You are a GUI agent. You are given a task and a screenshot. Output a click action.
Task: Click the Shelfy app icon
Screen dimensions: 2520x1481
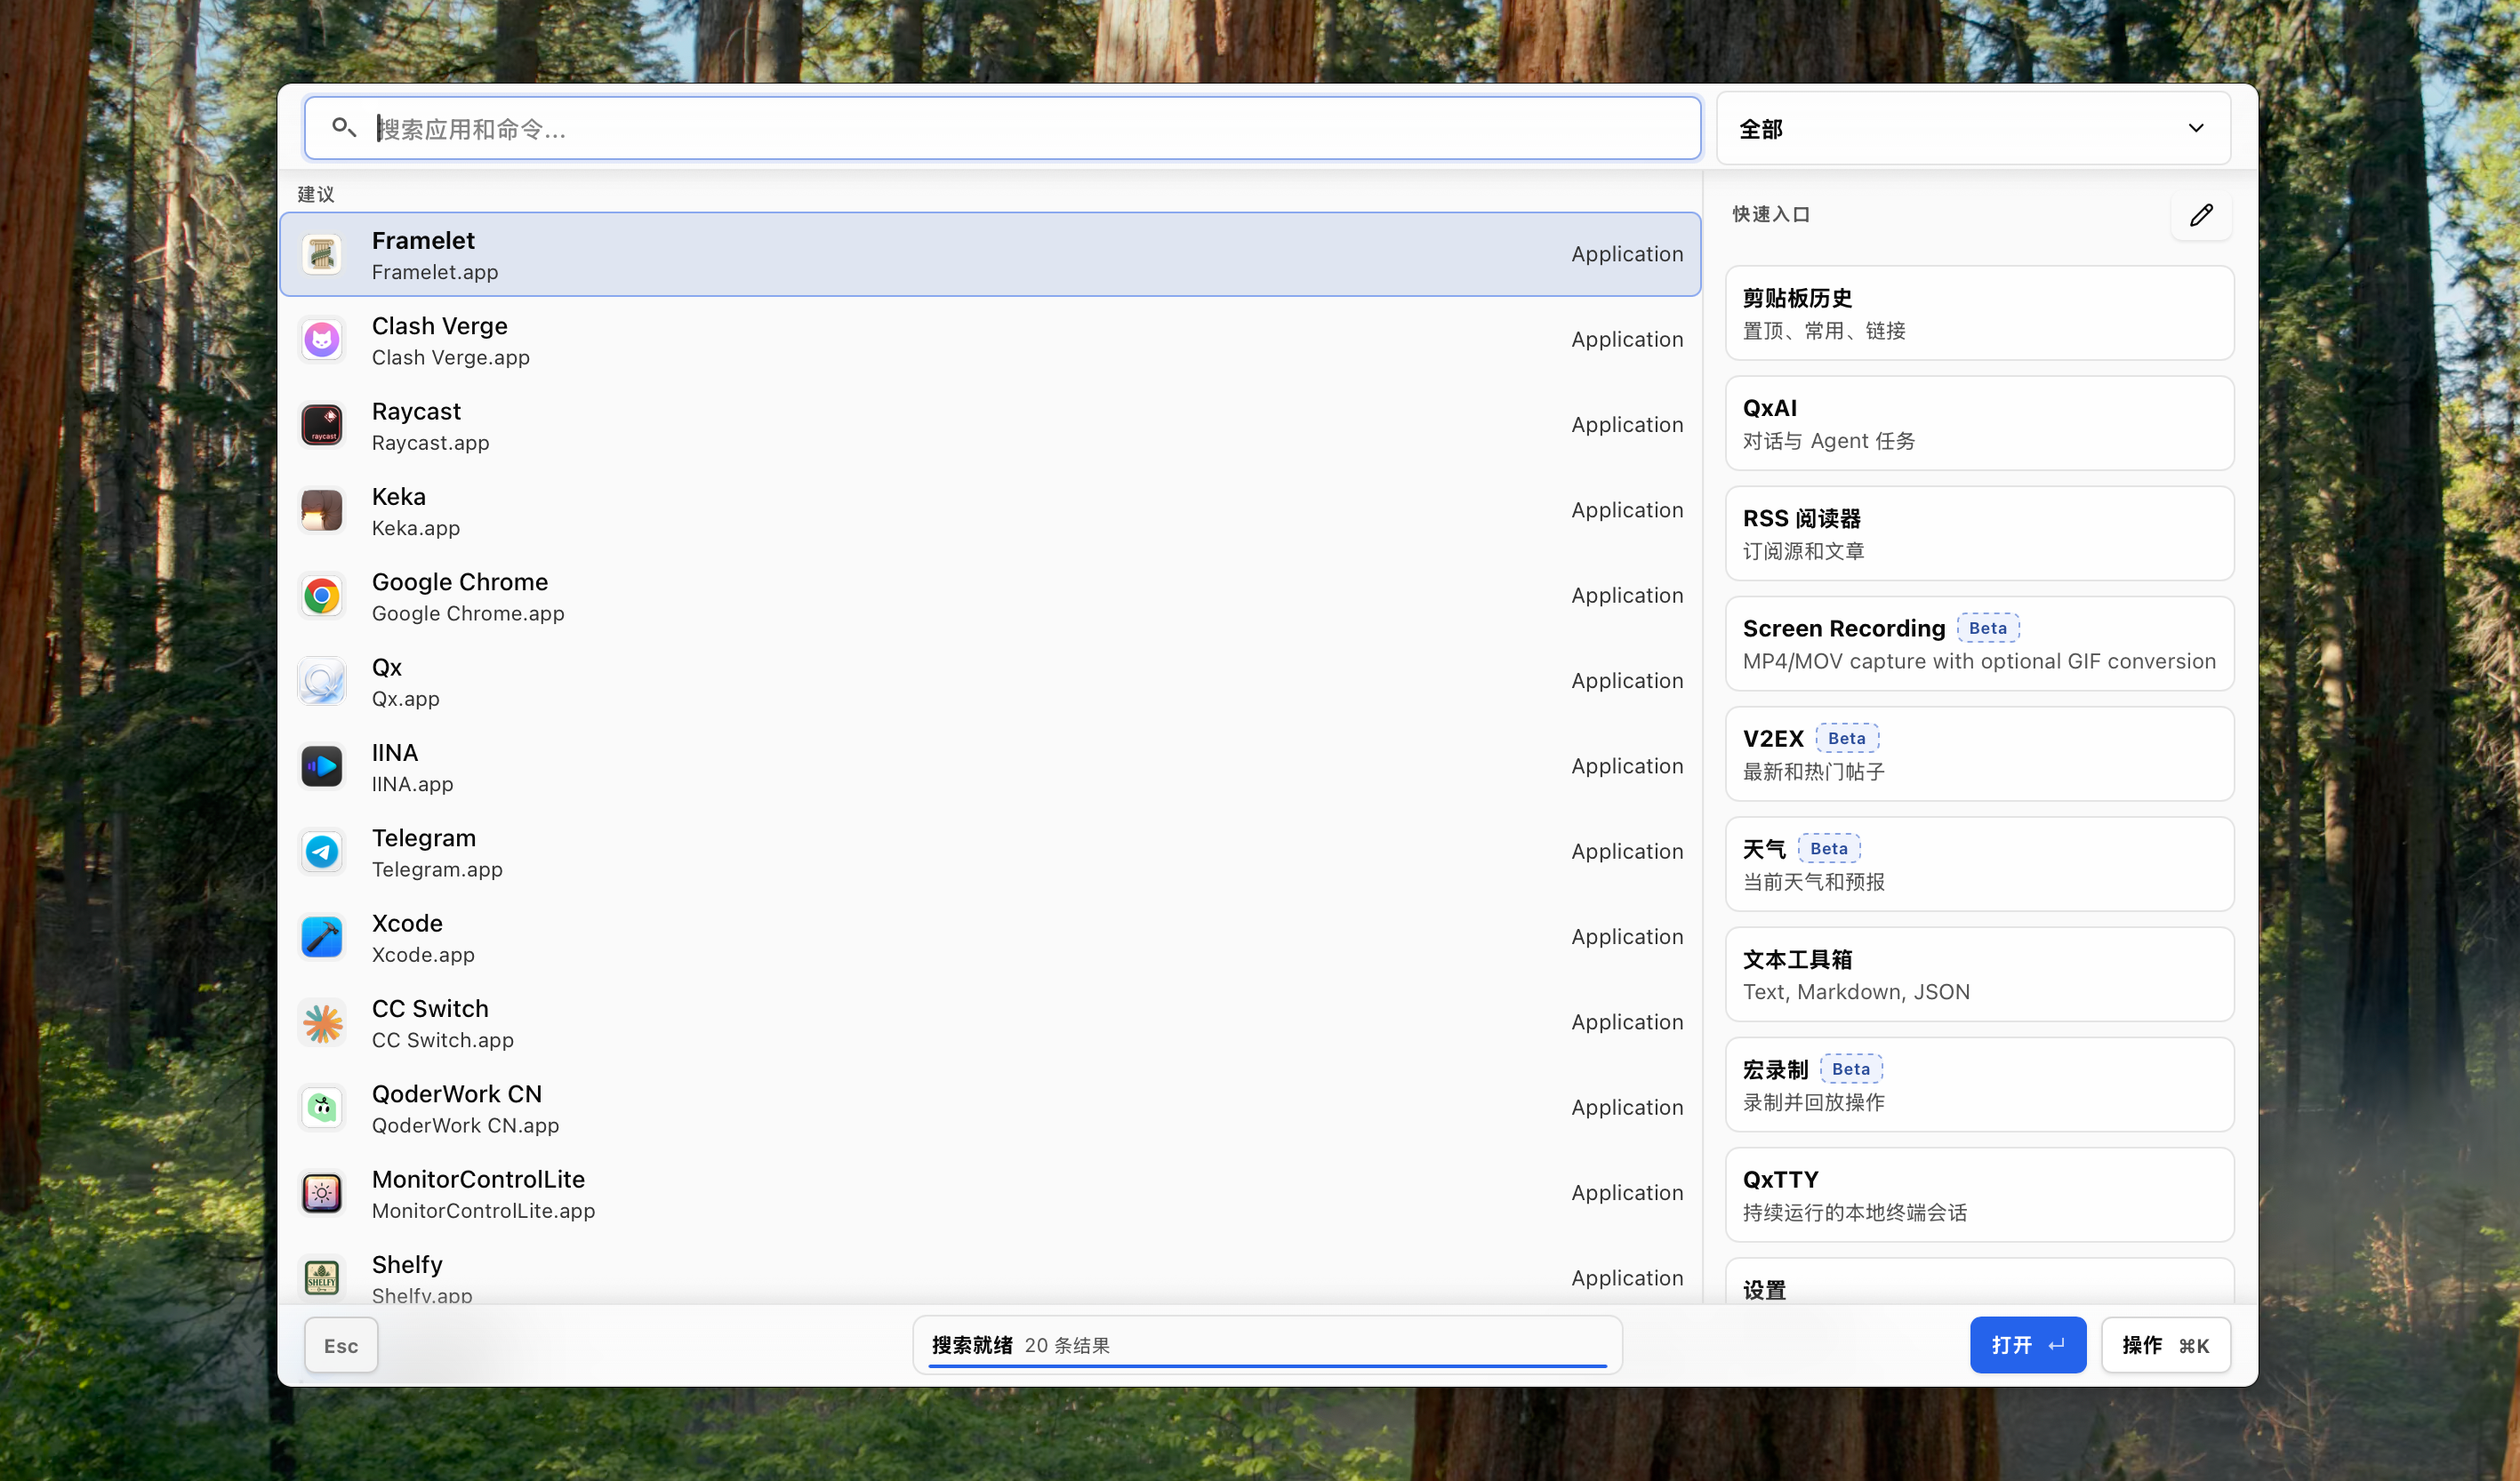322,1278
